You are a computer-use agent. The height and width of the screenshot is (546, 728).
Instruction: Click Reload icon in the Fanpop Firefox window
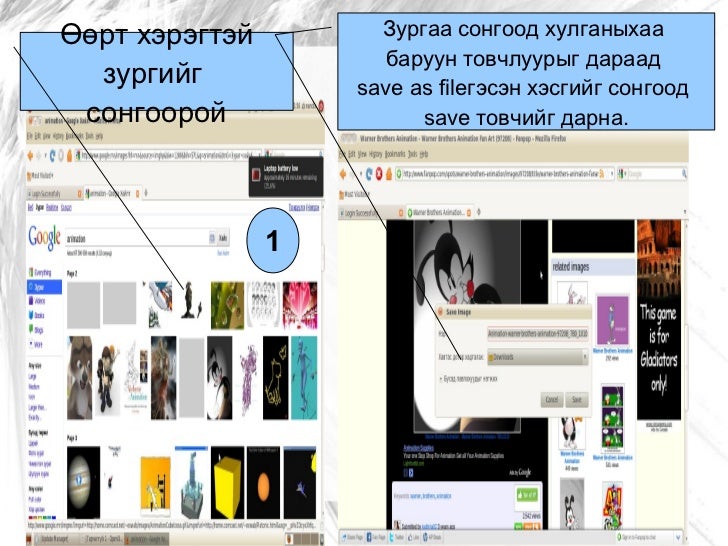click(x=369, y=174)
